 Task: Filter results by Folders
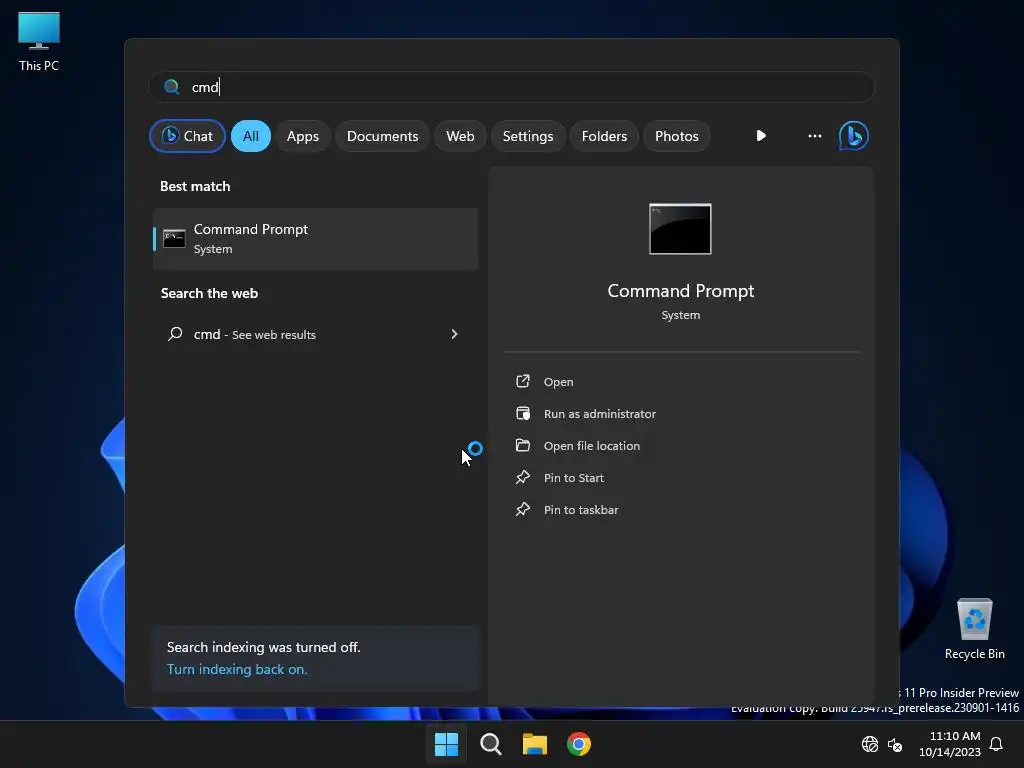click(x=604, y=136)
